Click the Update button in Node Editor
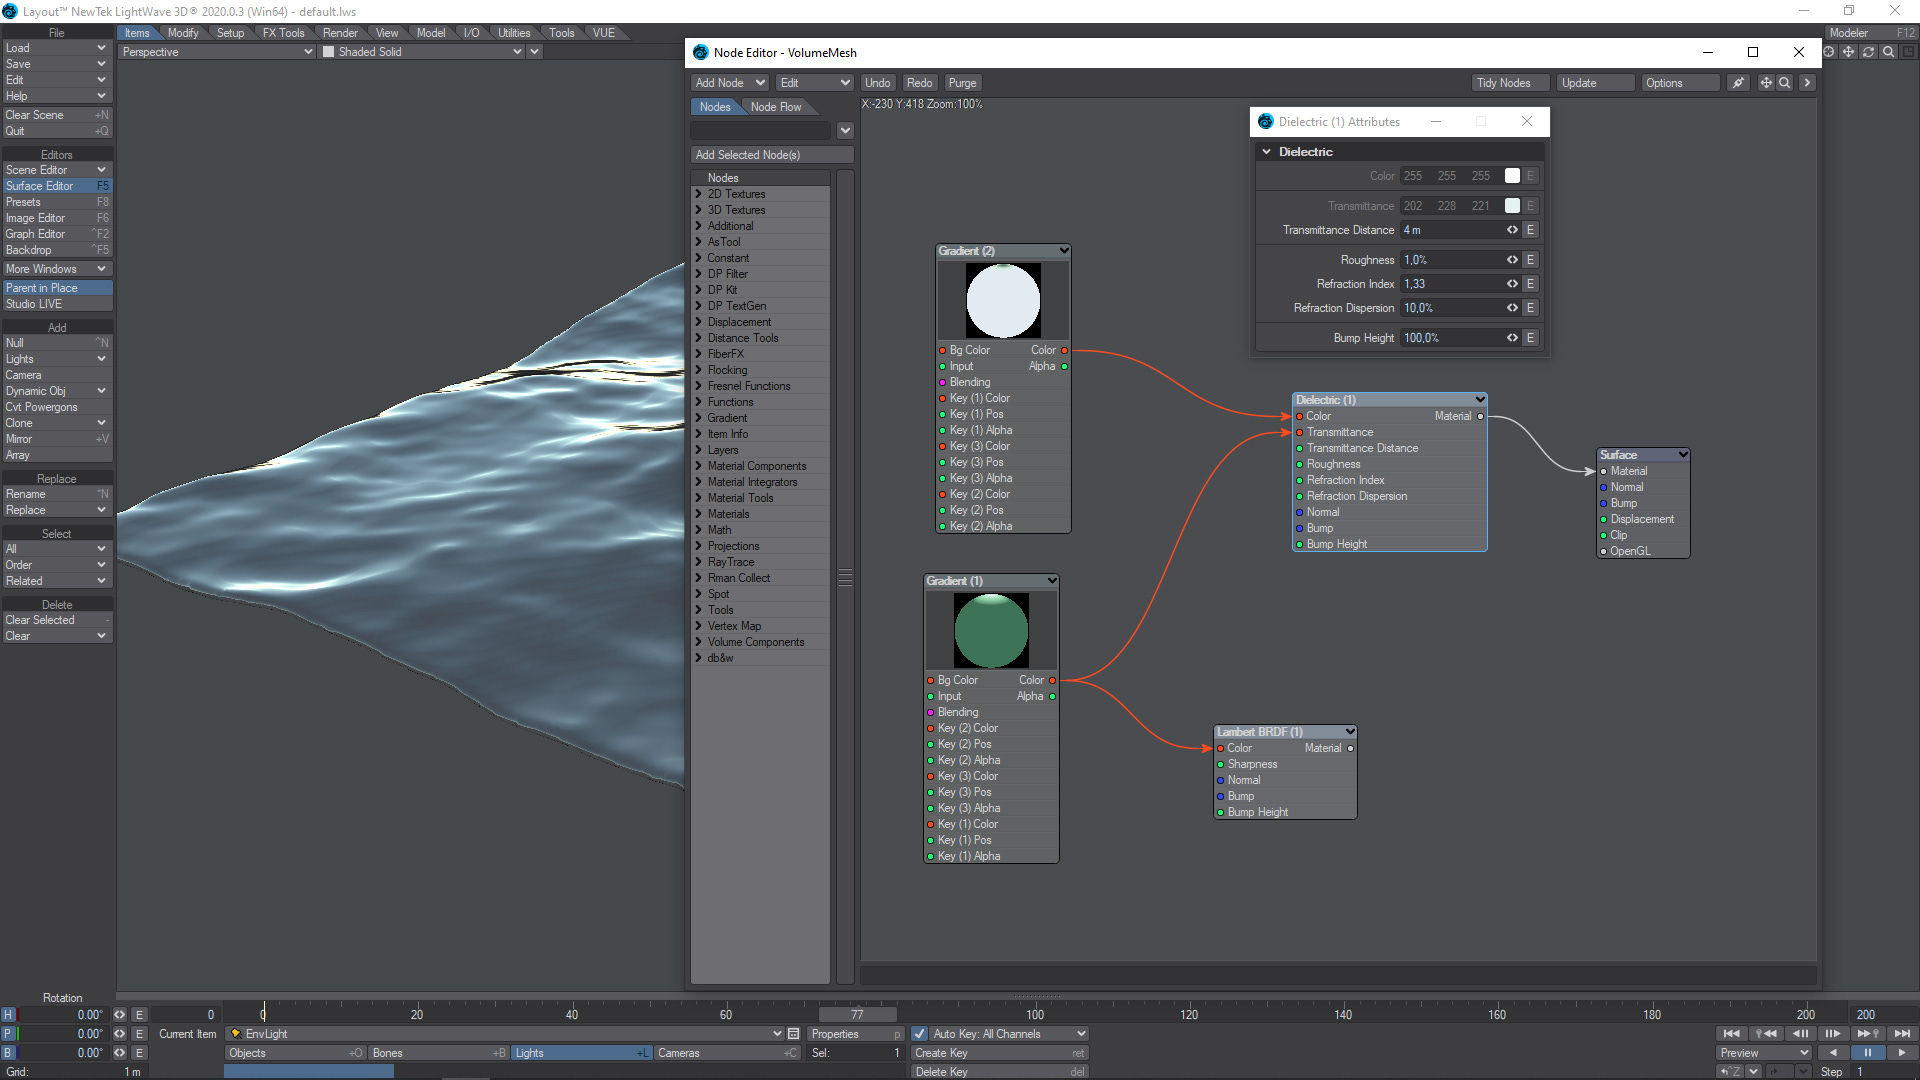This screenshot has width=1920, height=1080. (1594, 83)
